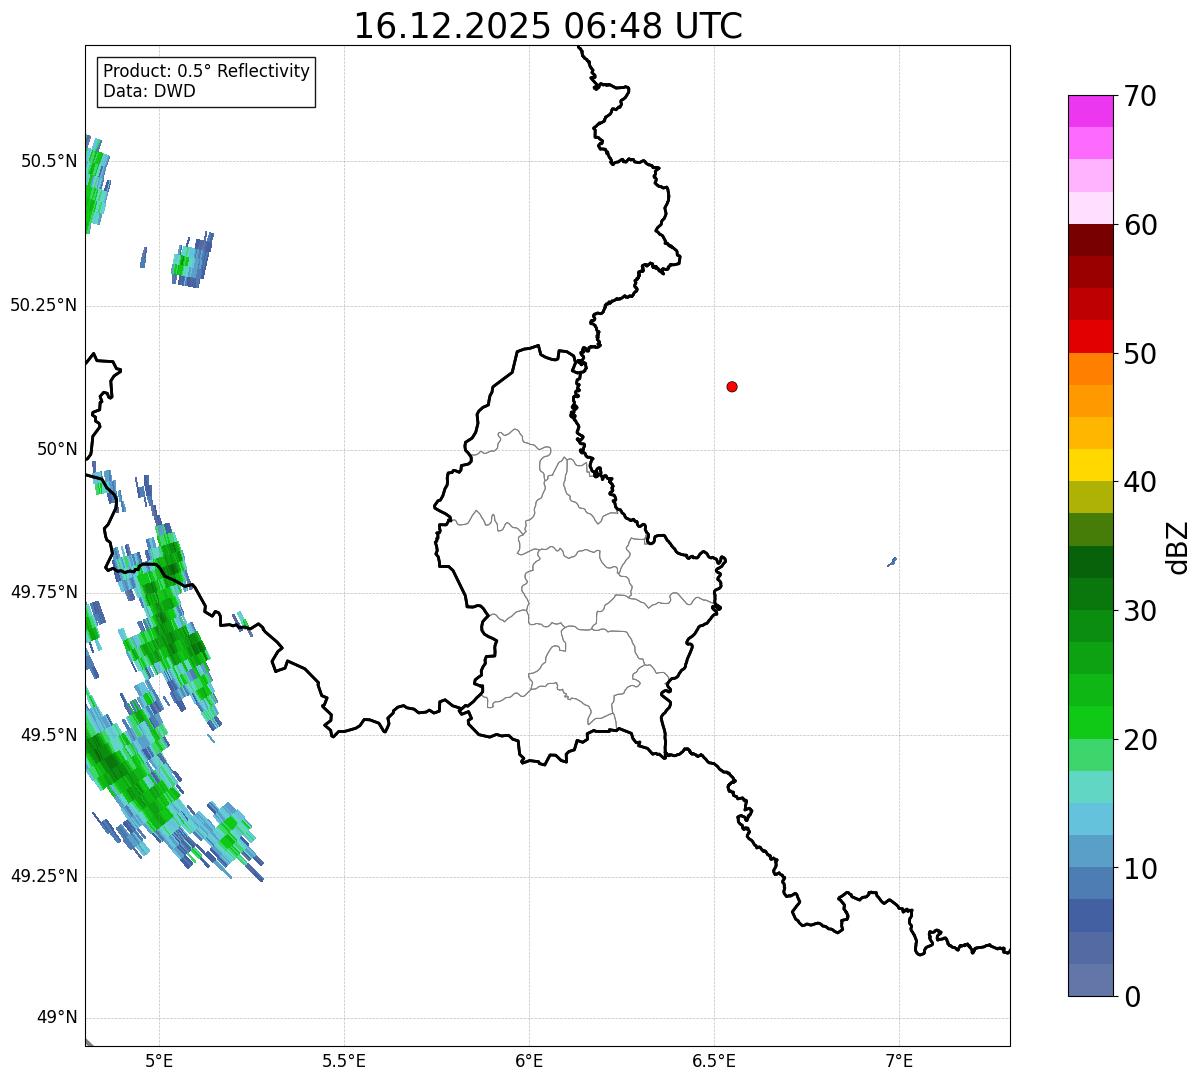The width and height of the screenshot is (1202, 1081).
Task: Click the magenta top swatch of the colorbar
Action: click(x=1090, y=111)
